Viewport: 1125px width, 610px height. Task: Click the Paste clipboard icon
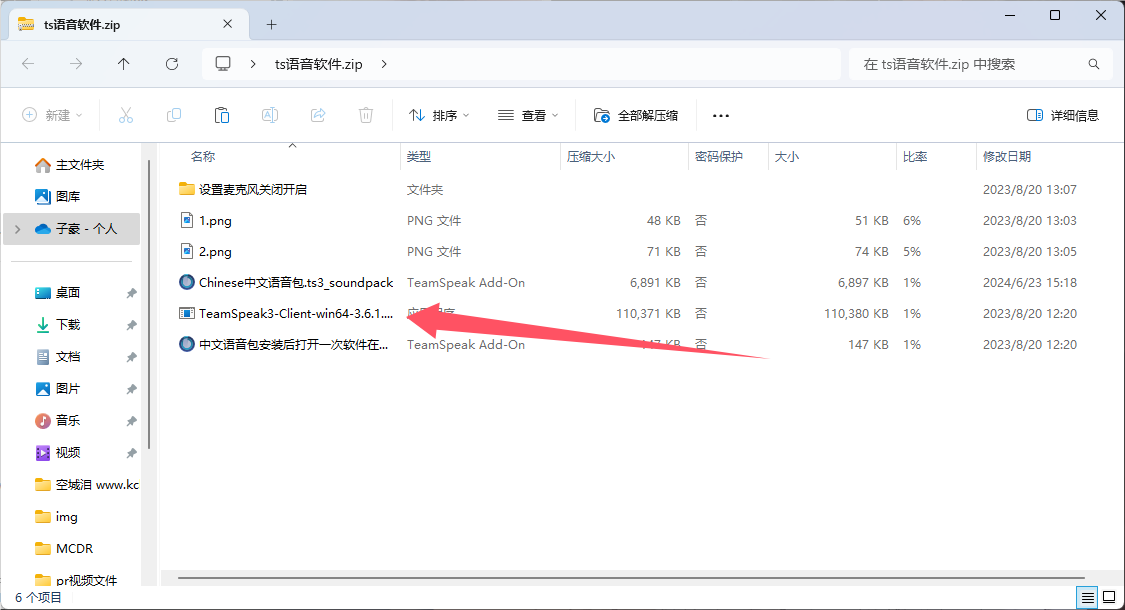point(222,115)
